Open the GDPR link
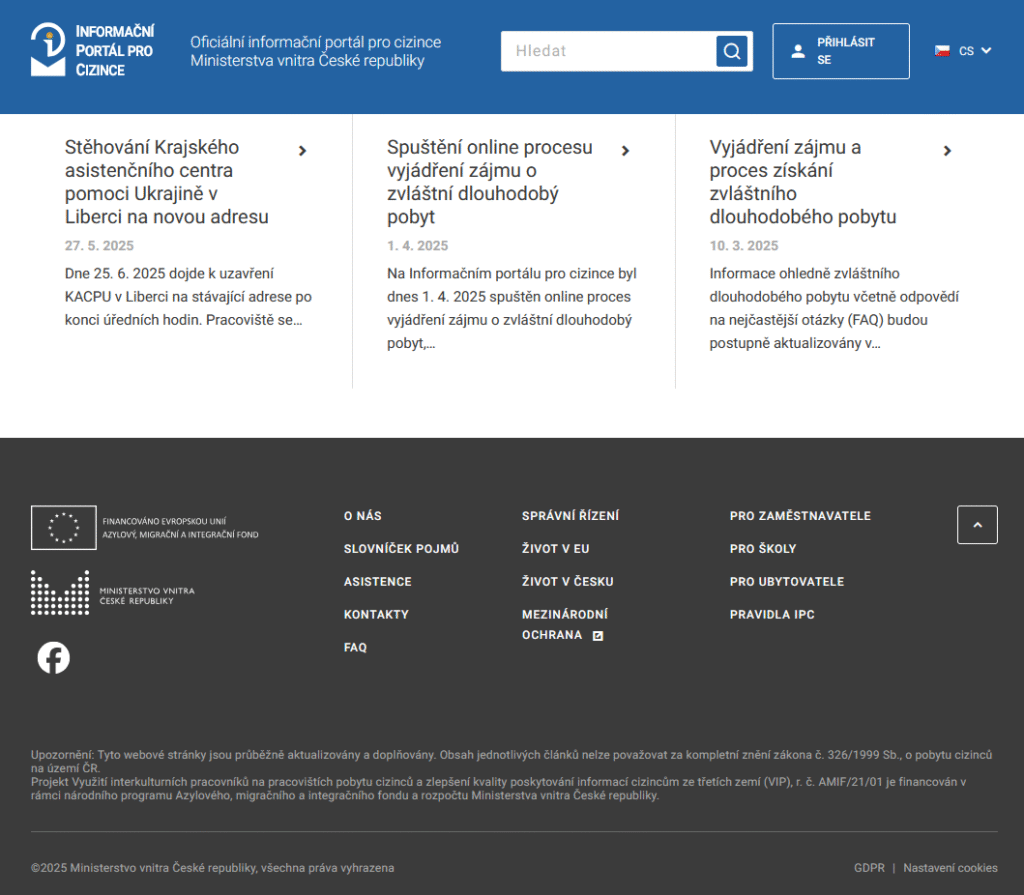The width and height of the screenshot is (1024, 895). (x=869, y=868)
